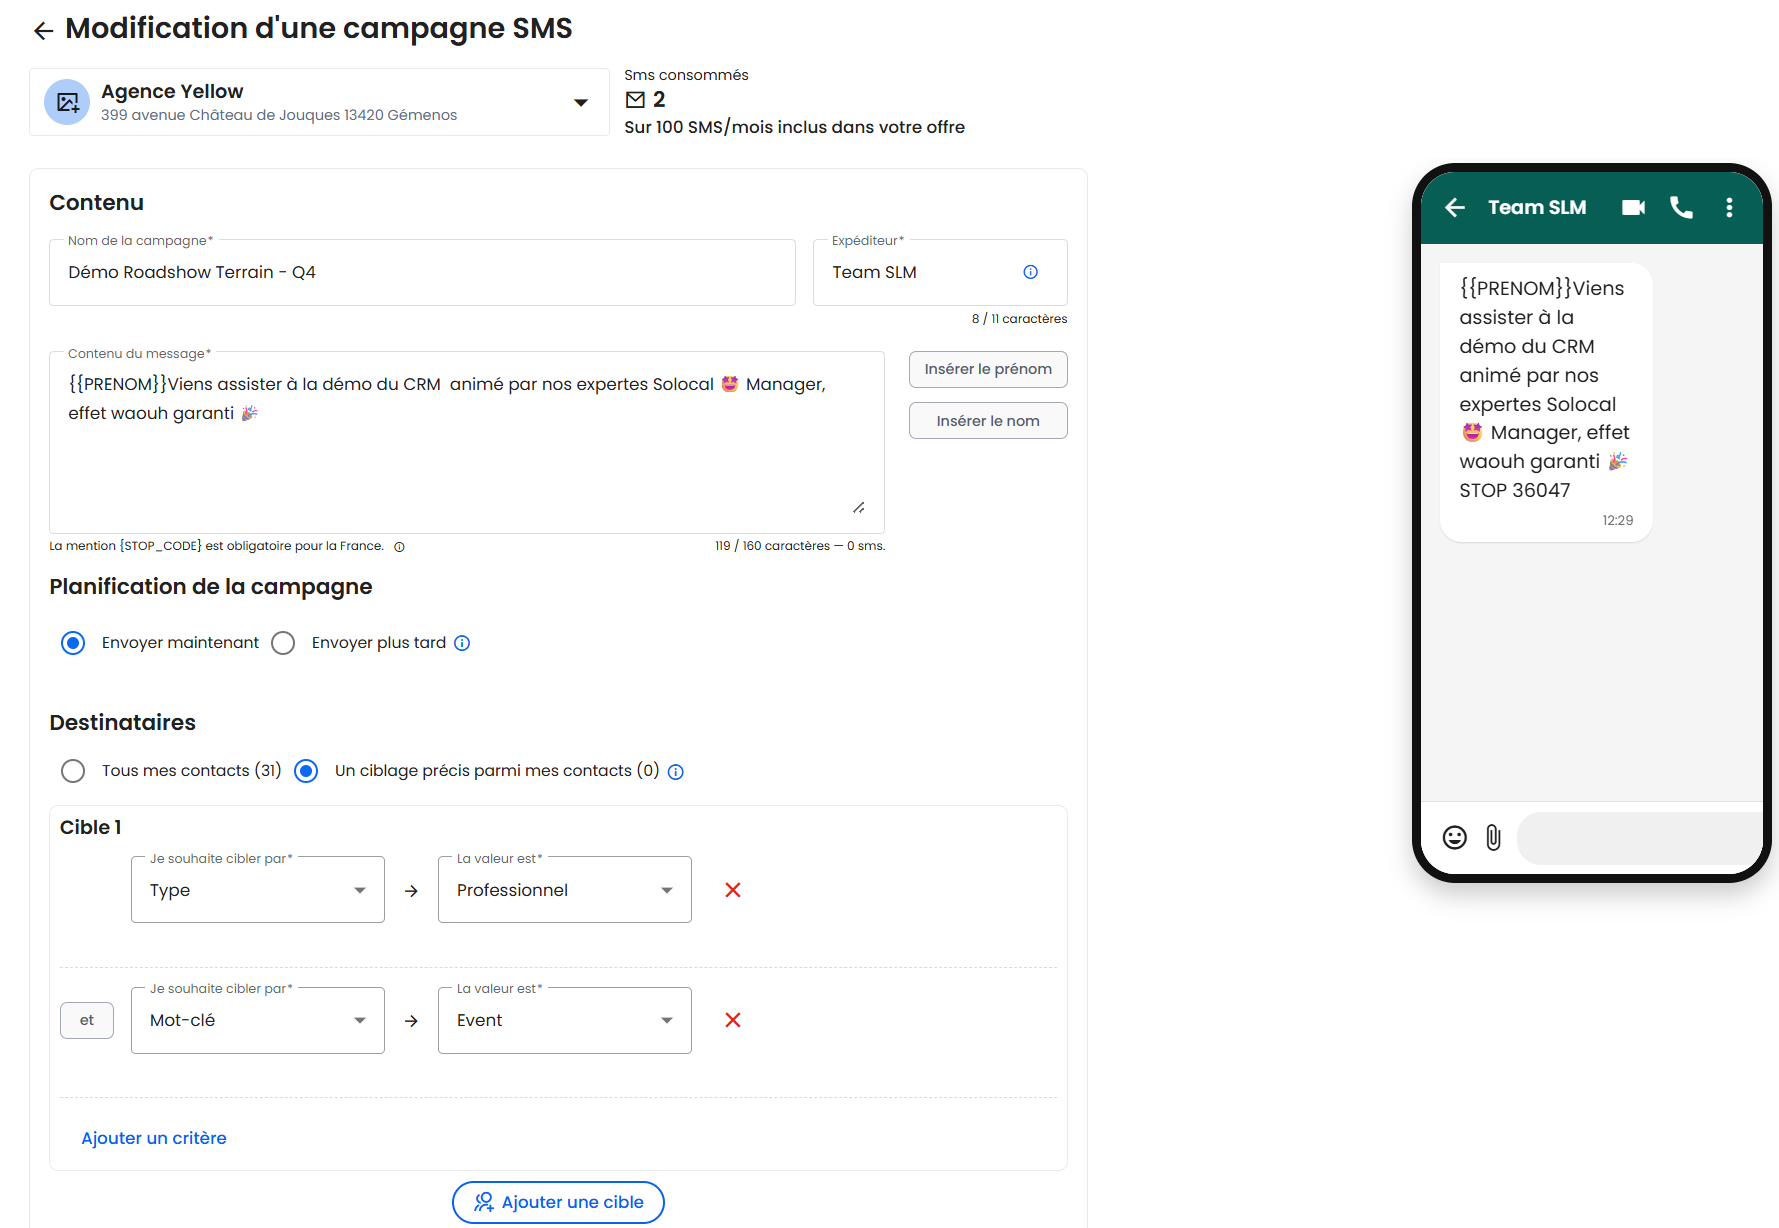Remove the Type Professionnel criterion with red X
Image resolution: width=1779 pixels, height=1228 pixels.
pos(732,890)
